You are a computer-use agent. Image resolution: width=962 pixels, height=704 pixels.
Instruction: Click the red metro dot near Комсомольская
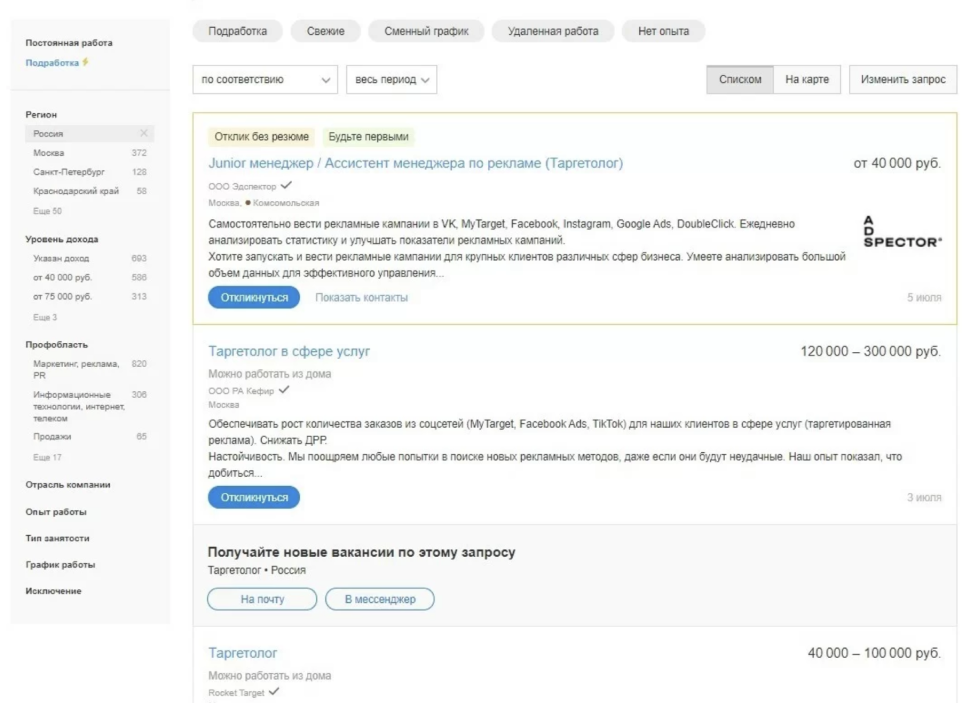(249, 202)
